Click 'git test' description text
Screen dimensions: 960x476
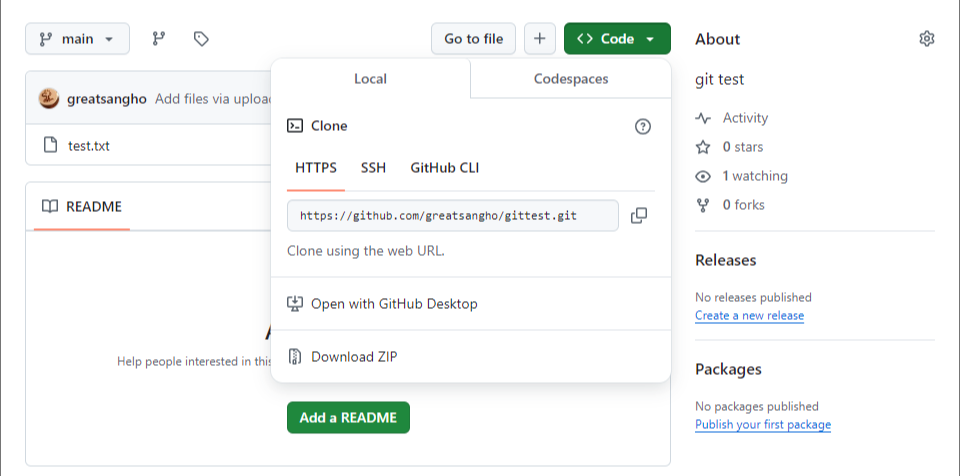[719, 80]
